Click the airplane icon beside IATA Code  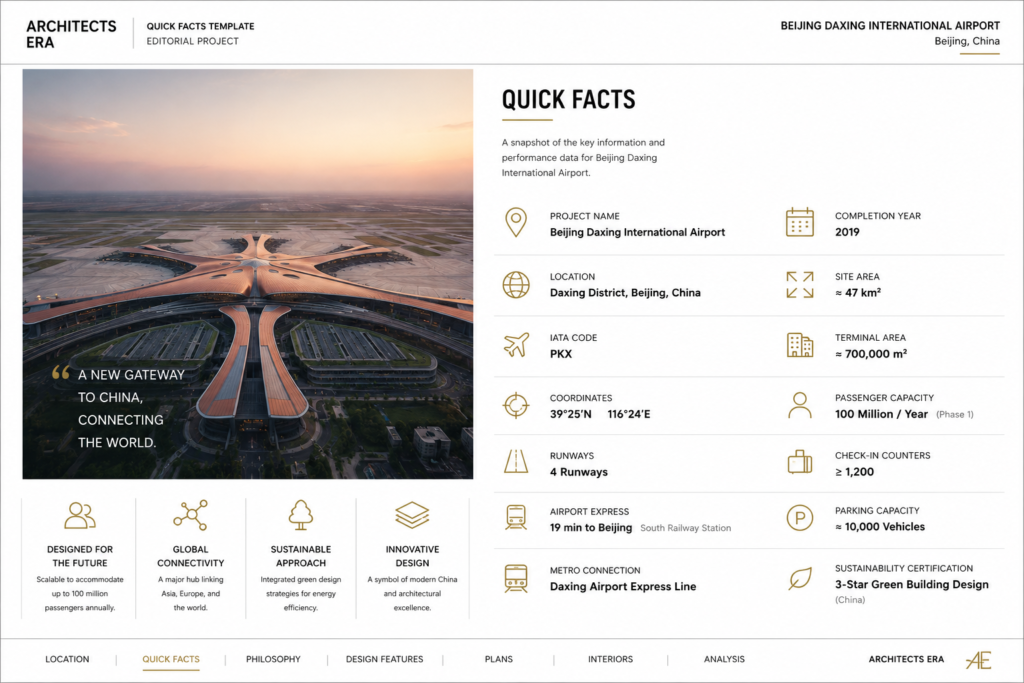click(x=516, y=345)
